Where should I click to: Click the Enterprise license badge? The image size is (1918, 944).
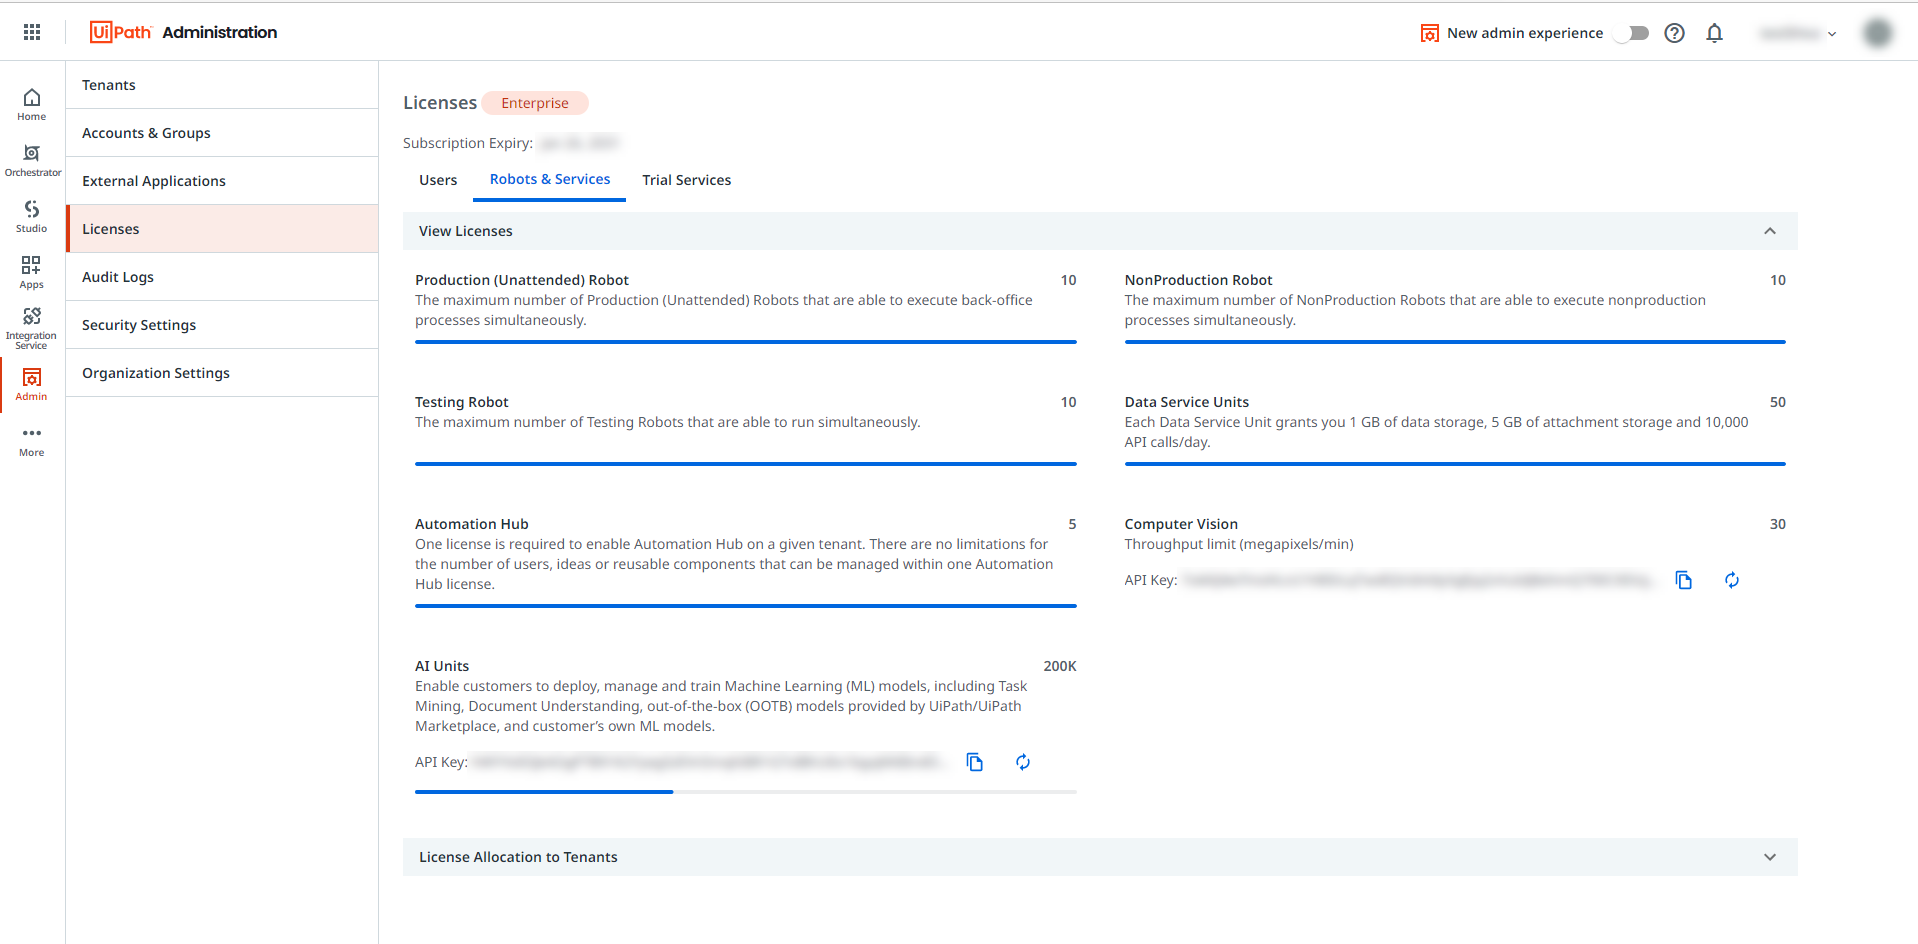(535, 103)
